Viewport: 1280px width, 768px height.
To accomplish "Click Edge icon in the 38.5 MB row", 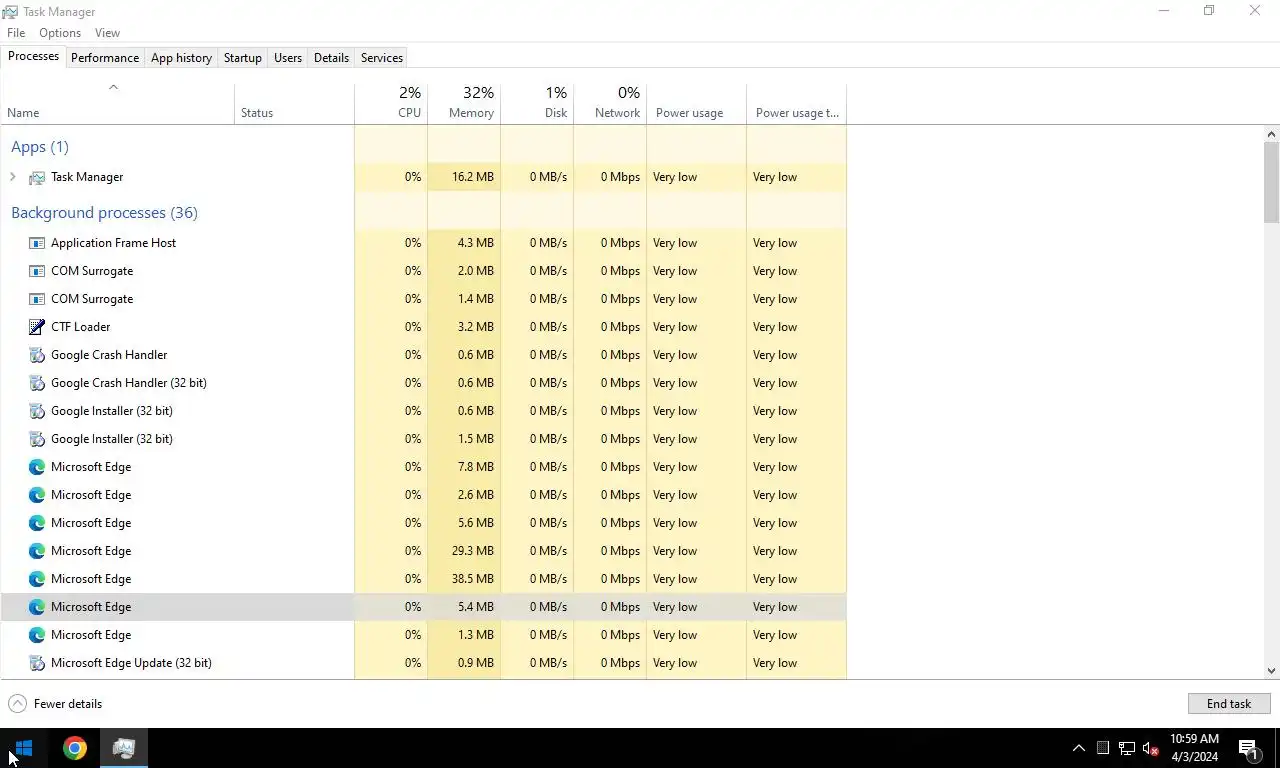I will [x=37, y=579].
